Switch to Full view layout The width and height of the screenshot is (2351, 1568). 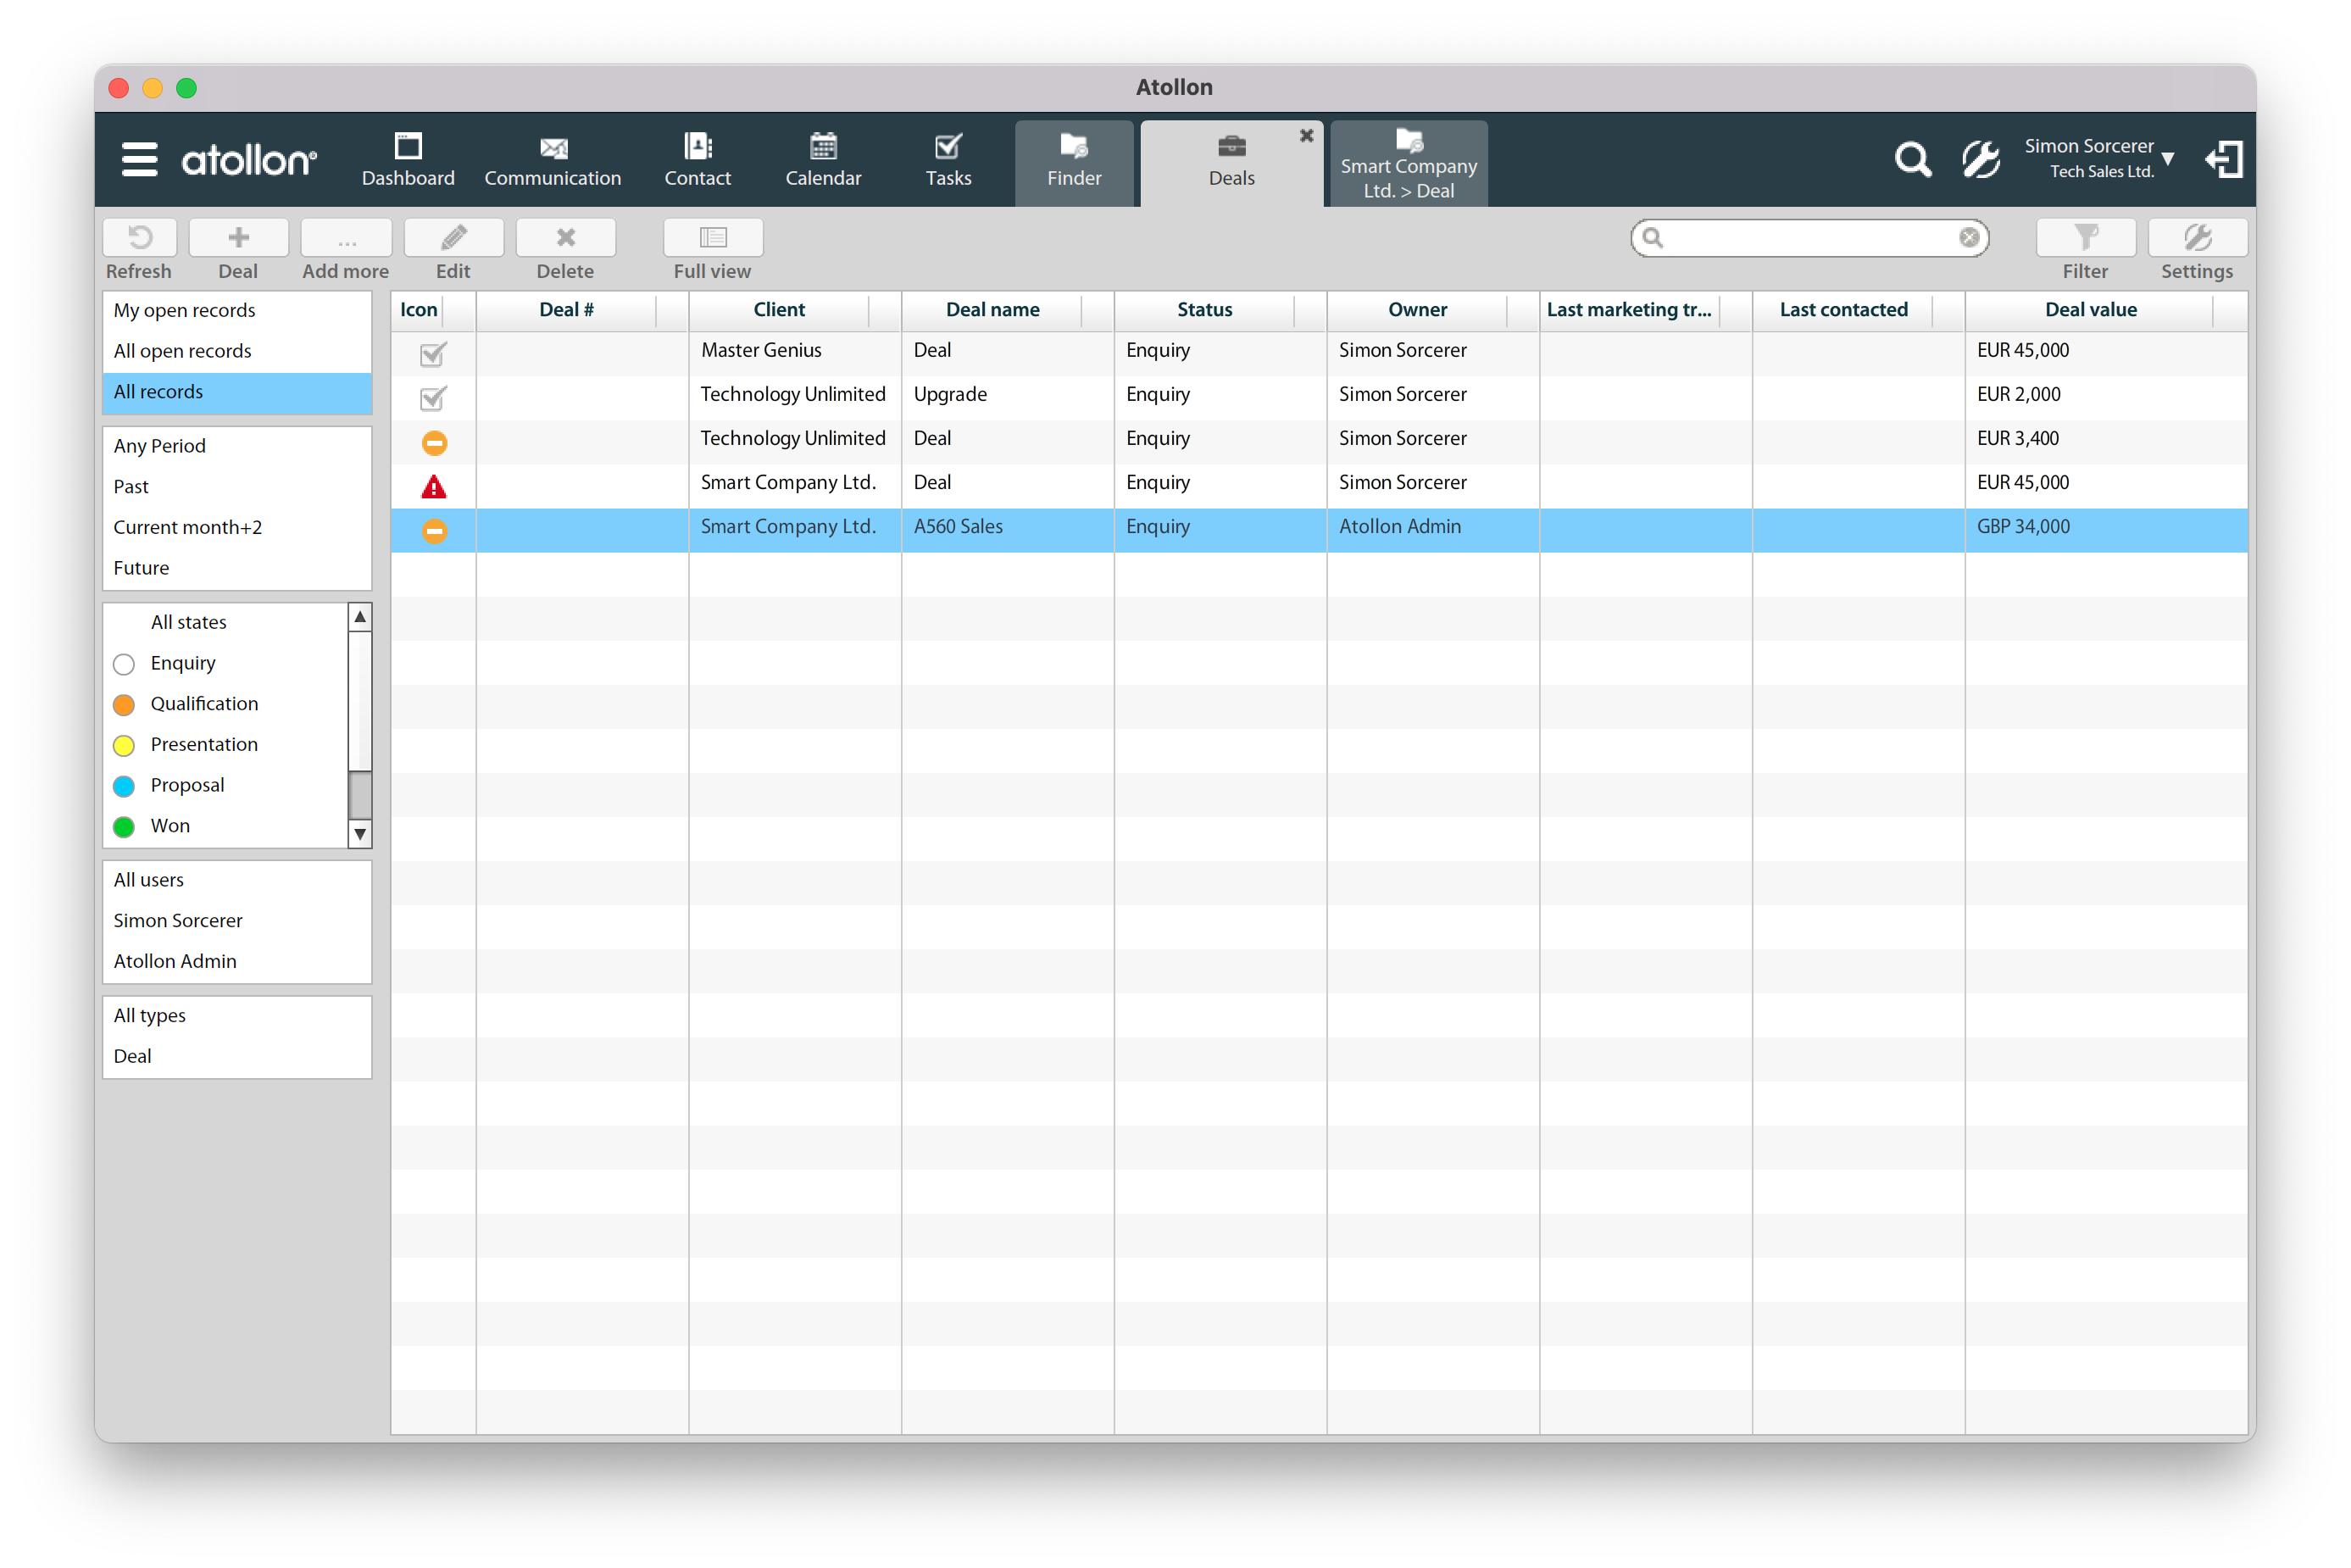(712, 238)
